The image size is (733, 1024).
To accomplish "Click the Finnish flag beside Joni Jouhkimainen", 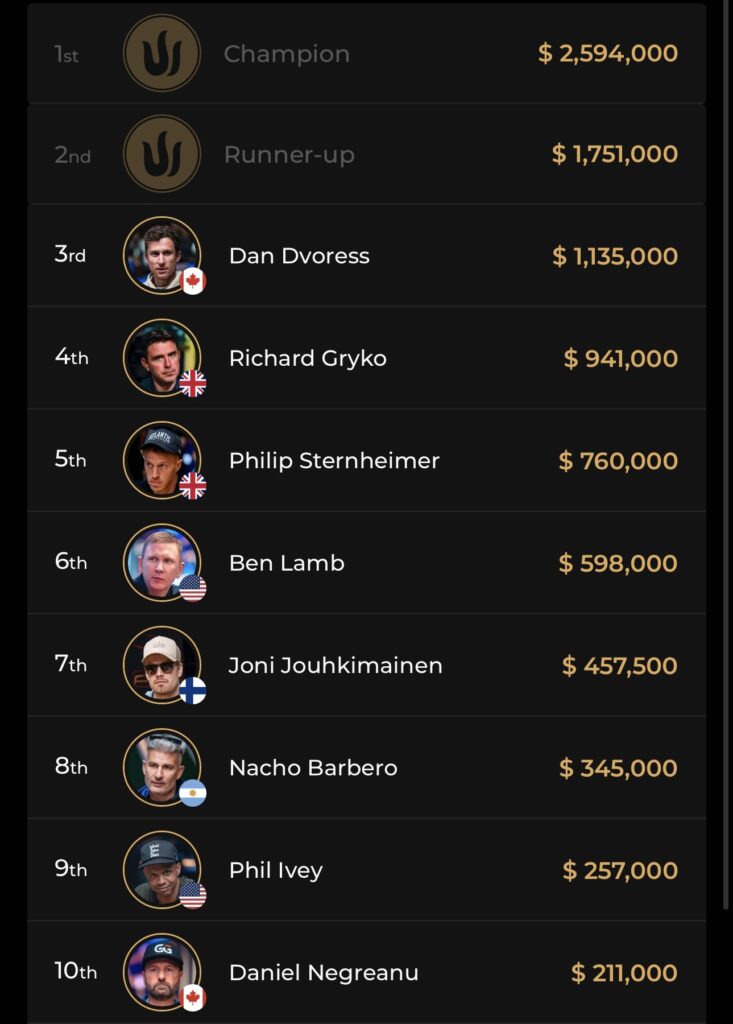I will pyautogui.click(x=193, y=690).
